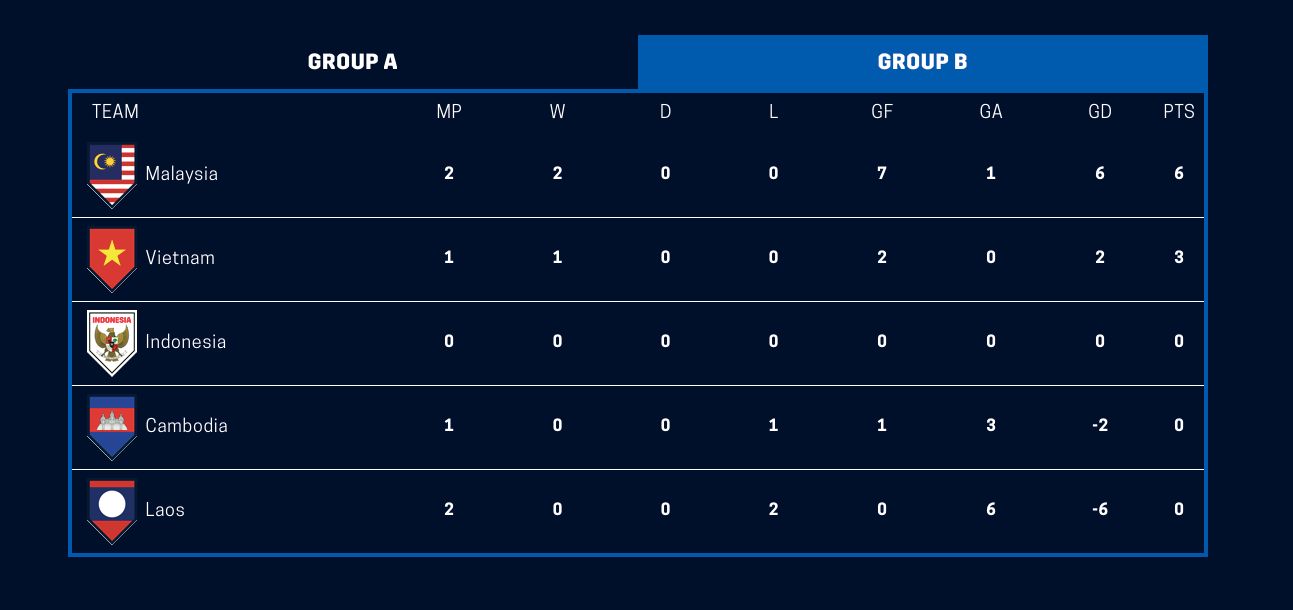The height and width of the screenshot is (610, 1293).
Task: Click the MP column header
Action: pos(449,111)
